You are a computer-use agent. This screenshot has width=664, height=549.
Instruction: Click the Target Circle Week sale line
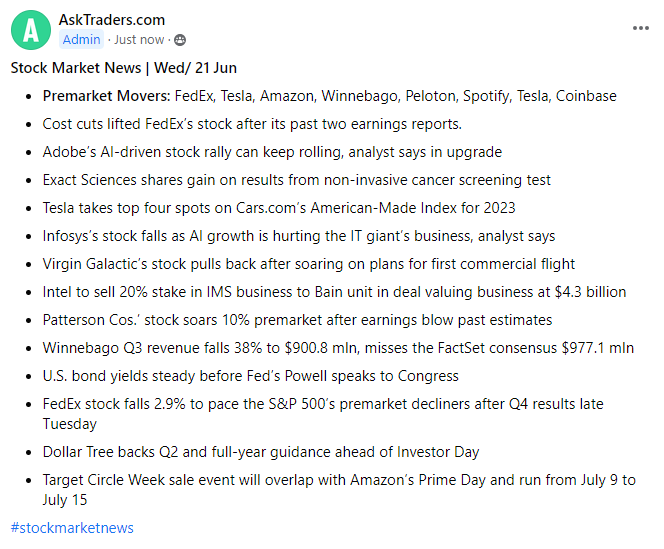(x=338, y=480)
